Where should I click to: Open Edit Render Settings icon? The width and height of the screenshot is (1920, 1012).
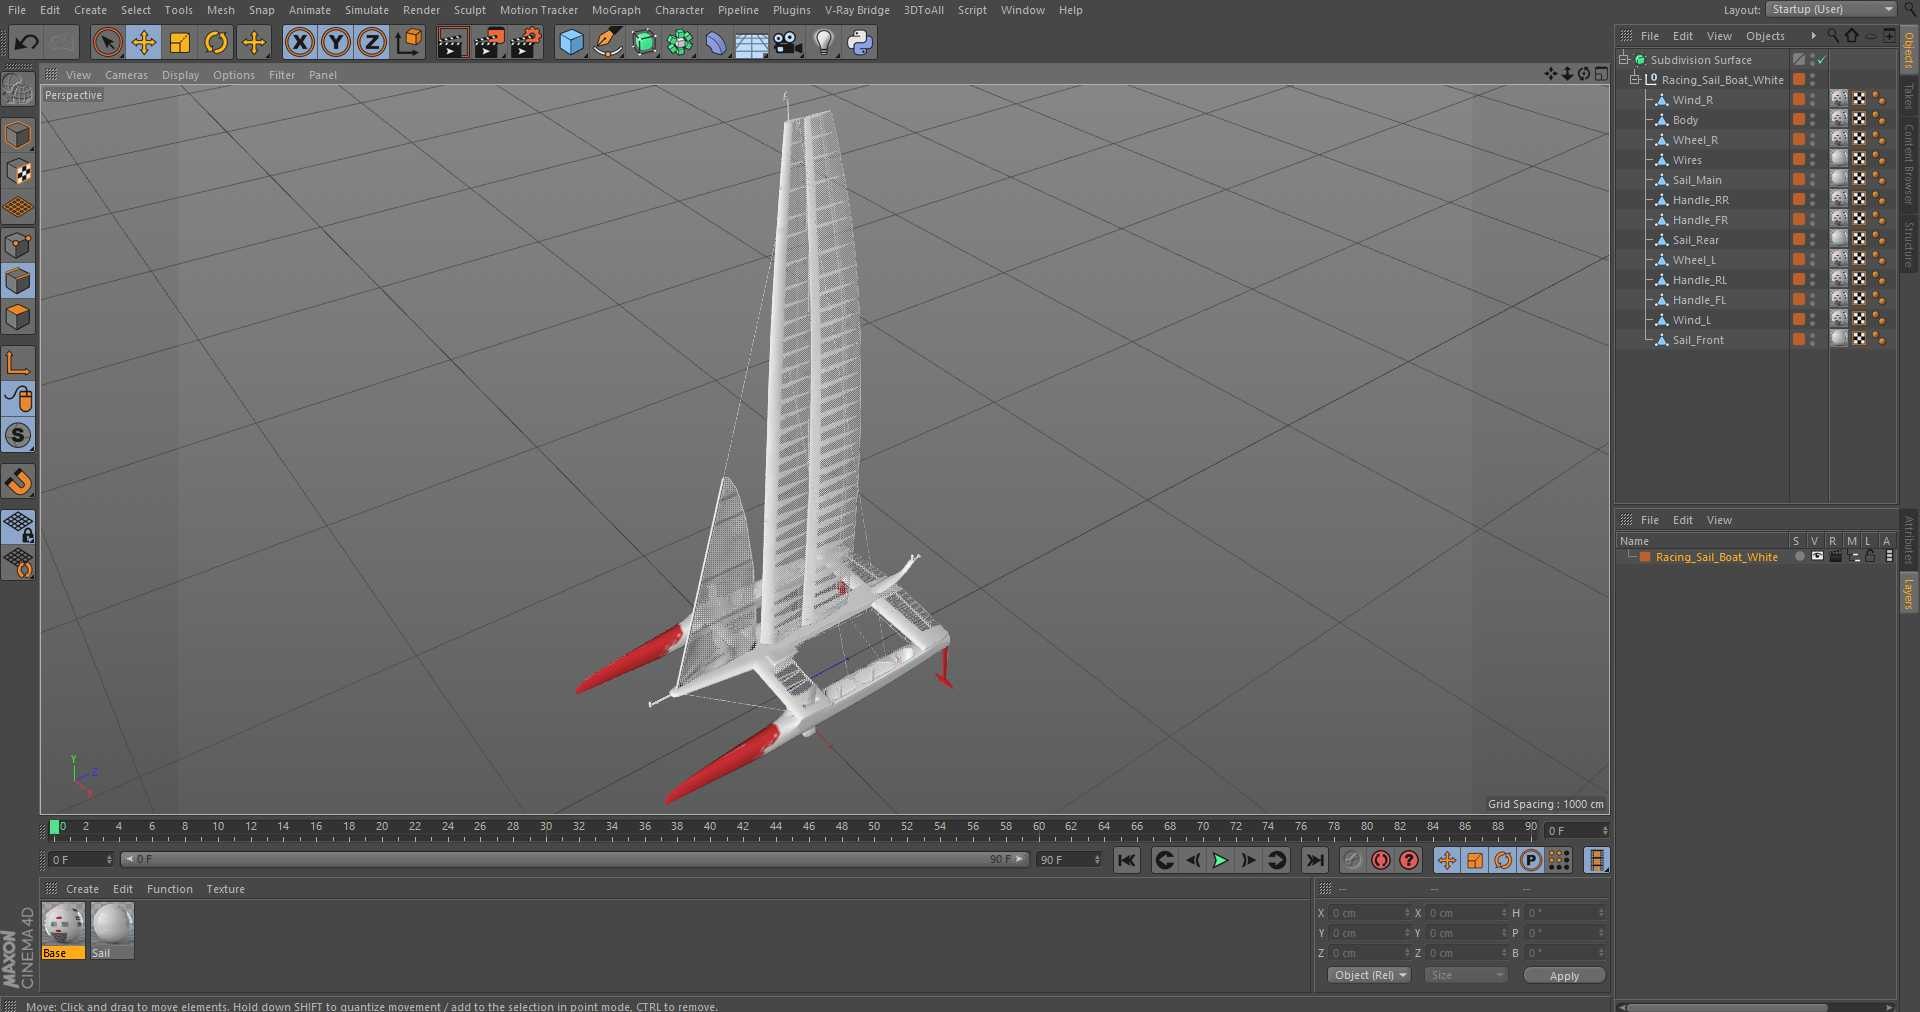tap(526, 42)
